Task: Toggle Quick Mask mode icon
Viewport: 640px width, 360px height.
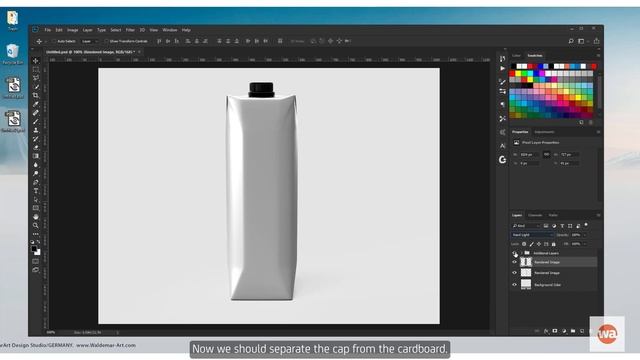Action: (x=36, y=261)
